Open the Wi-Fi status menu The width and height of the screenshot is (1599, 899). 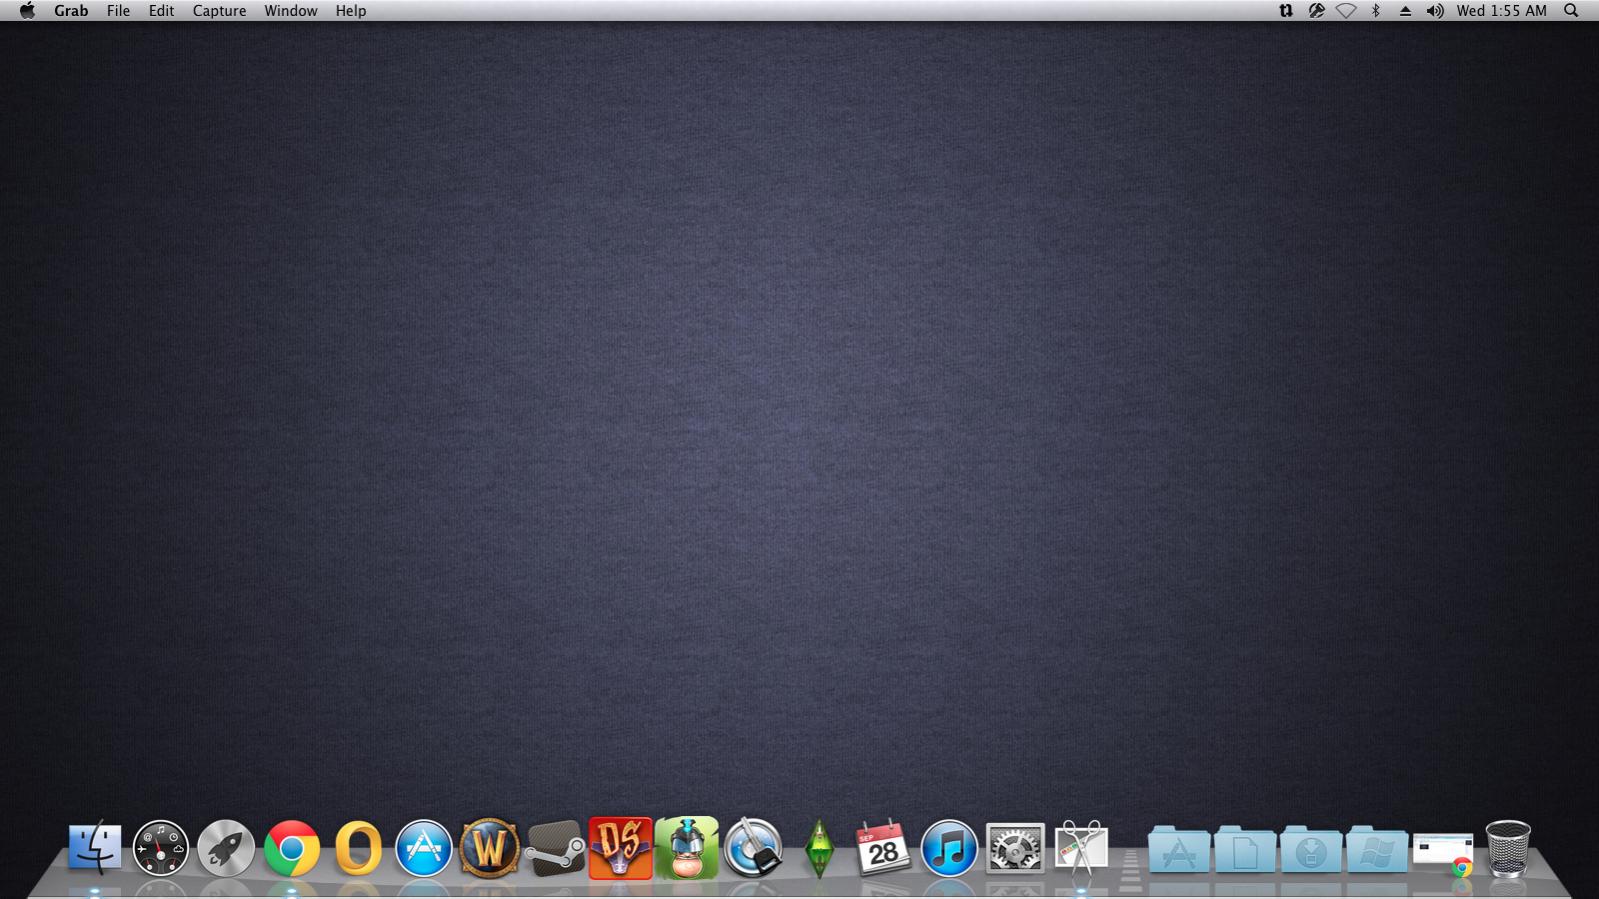pyautogui.click(x=1346, y=11)
